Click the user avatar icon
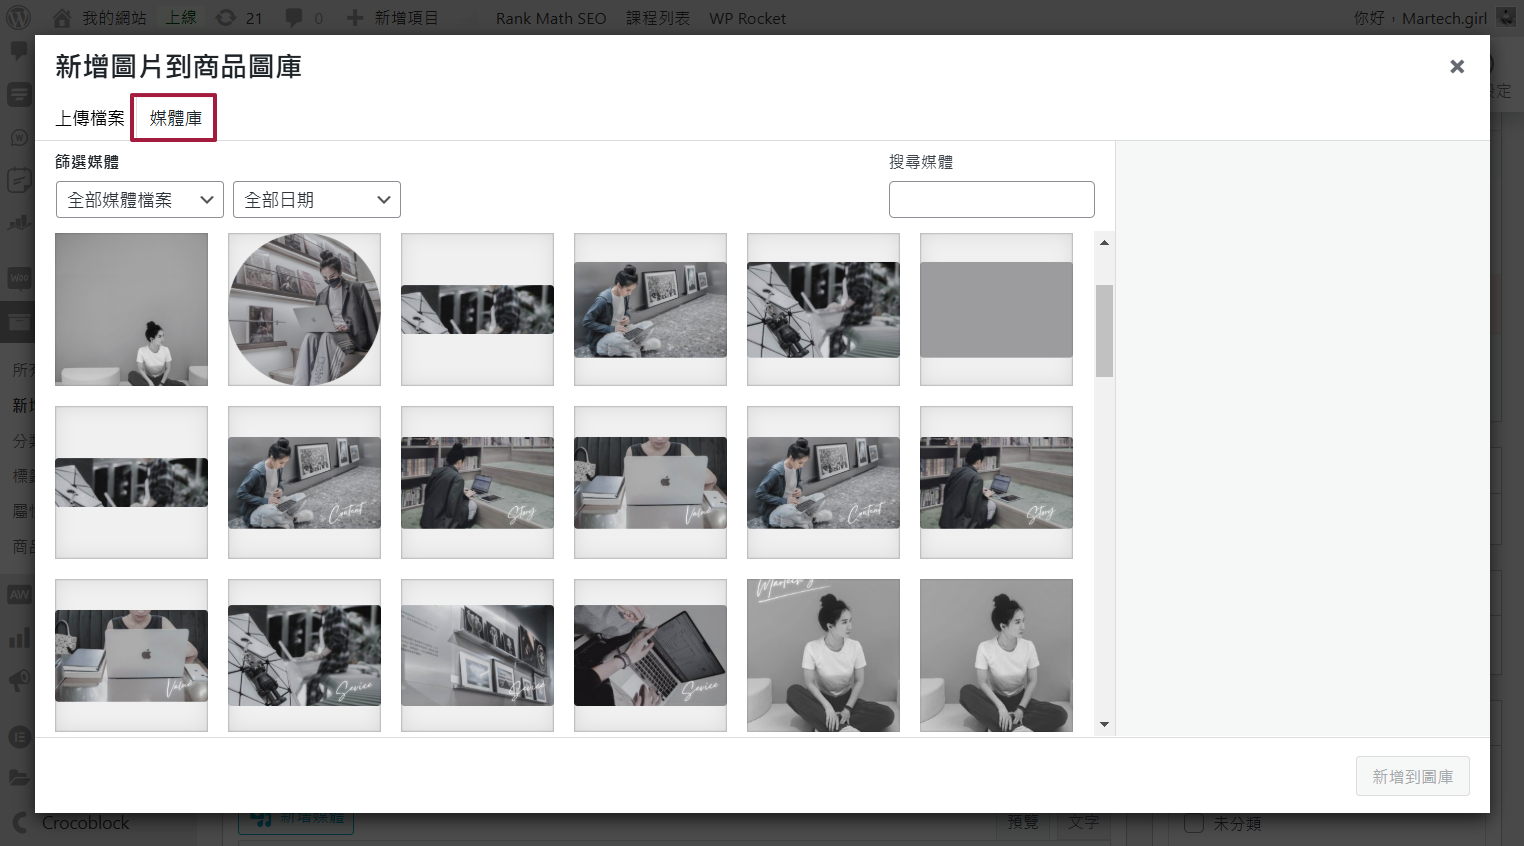The height and width of the screenshot is (846, 1524). [1506, 17]
